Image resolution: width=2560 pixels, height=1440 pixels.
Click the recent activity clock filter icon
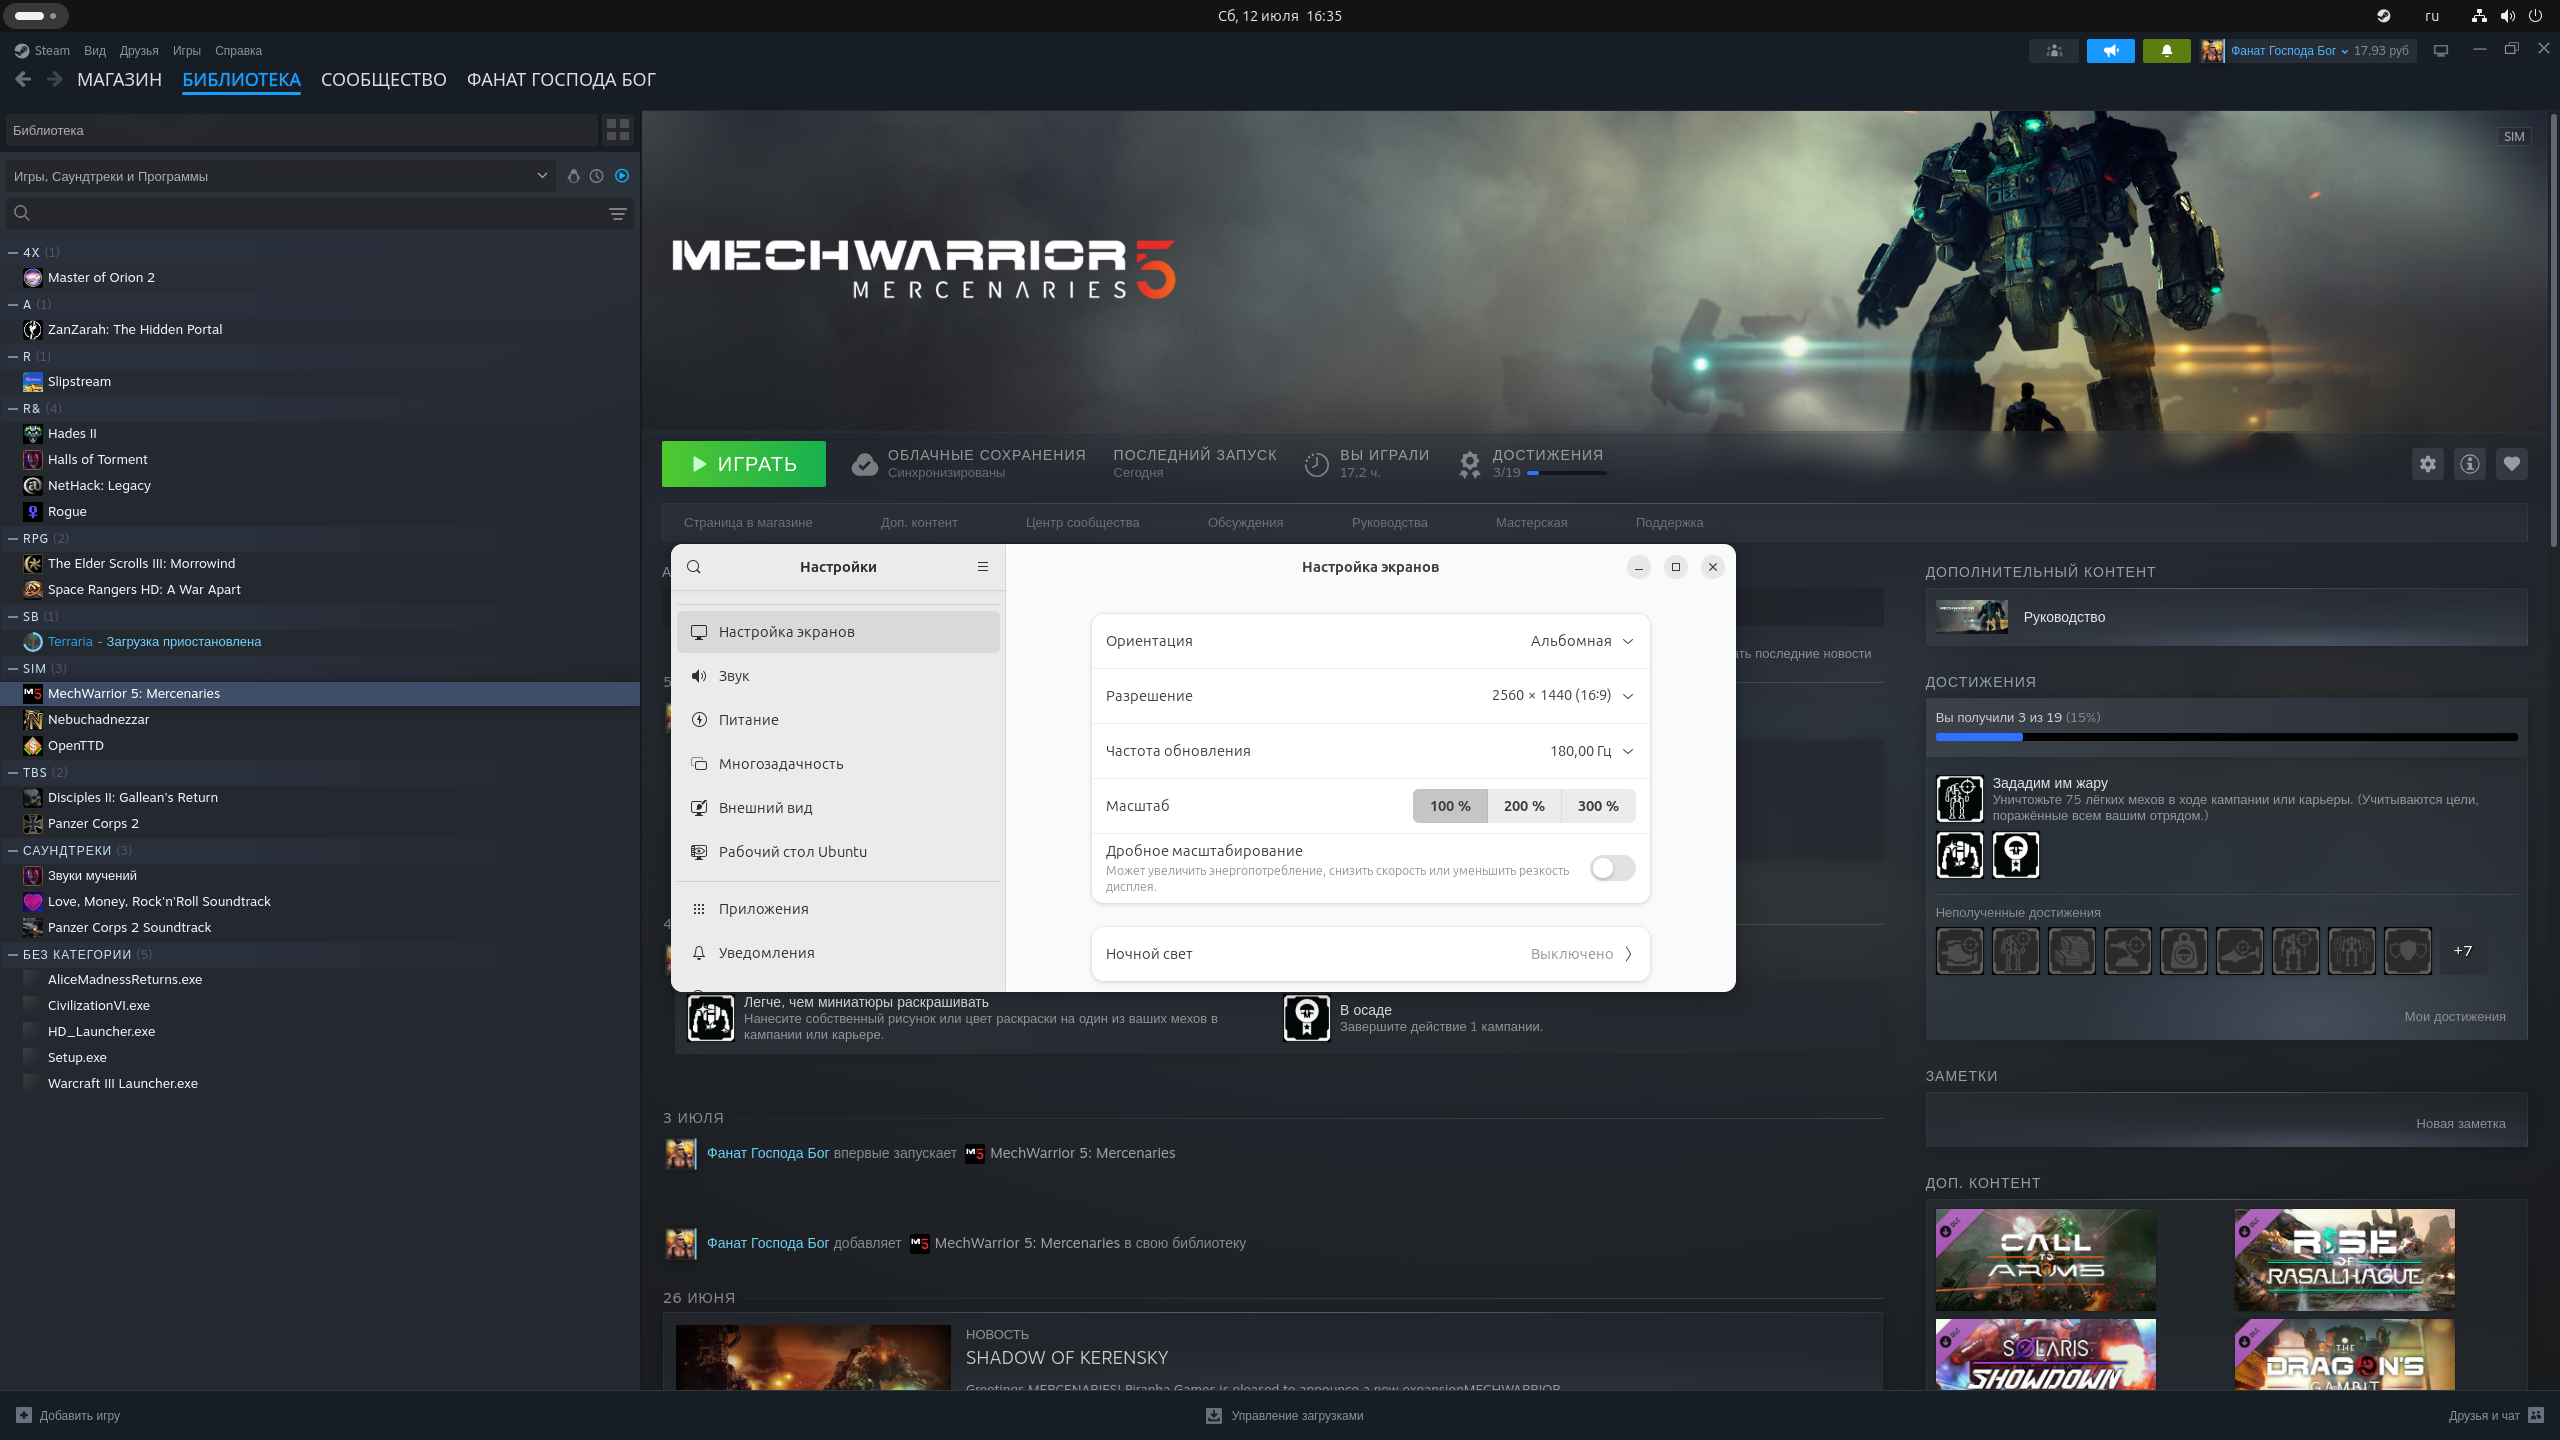click(597, 176)
